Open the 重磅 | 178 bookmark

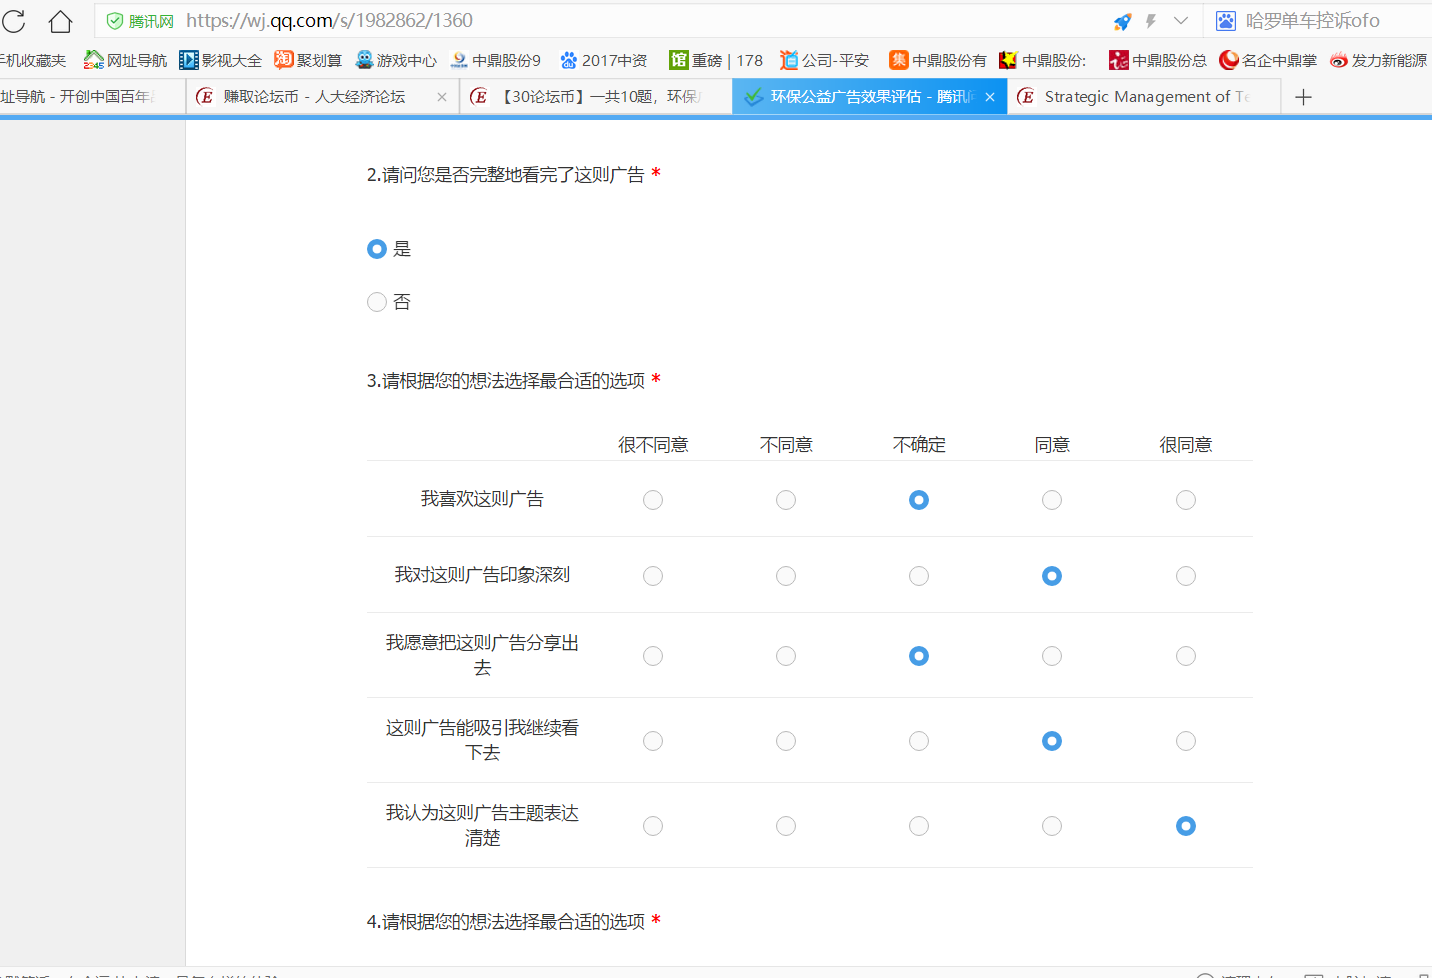[716, 60]
